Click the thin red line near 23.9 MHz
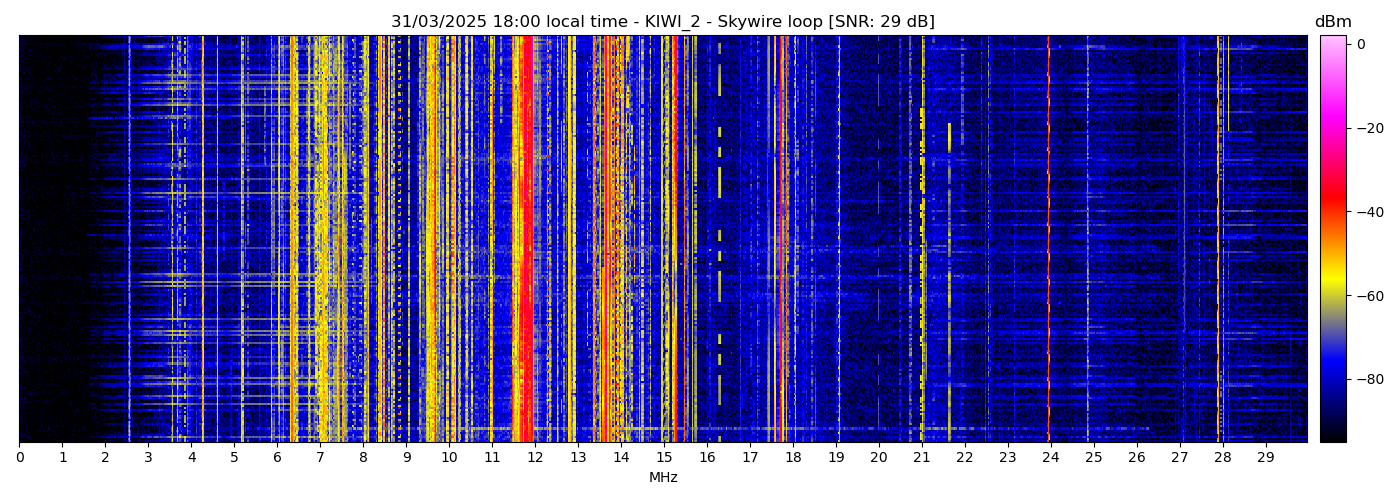 tap(1048, 240)
